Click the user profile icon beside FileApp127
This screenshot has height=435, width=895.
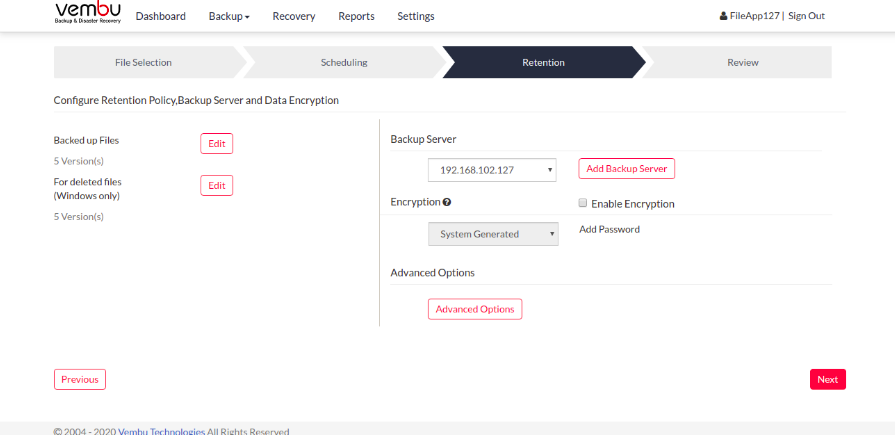tap(723, 17)
